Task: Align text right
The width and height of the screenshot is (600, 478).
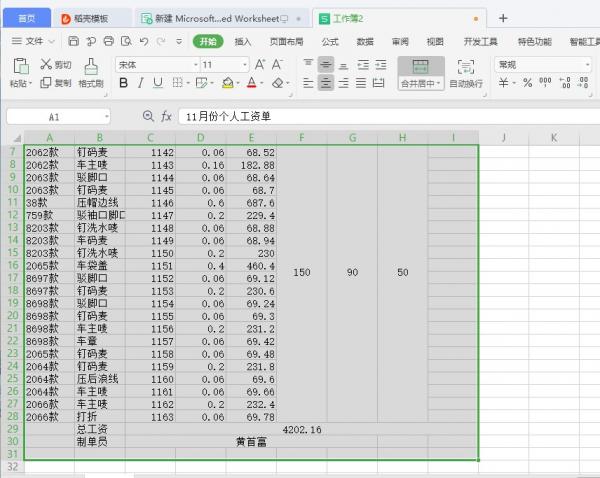Action: [x=343, y=83]
